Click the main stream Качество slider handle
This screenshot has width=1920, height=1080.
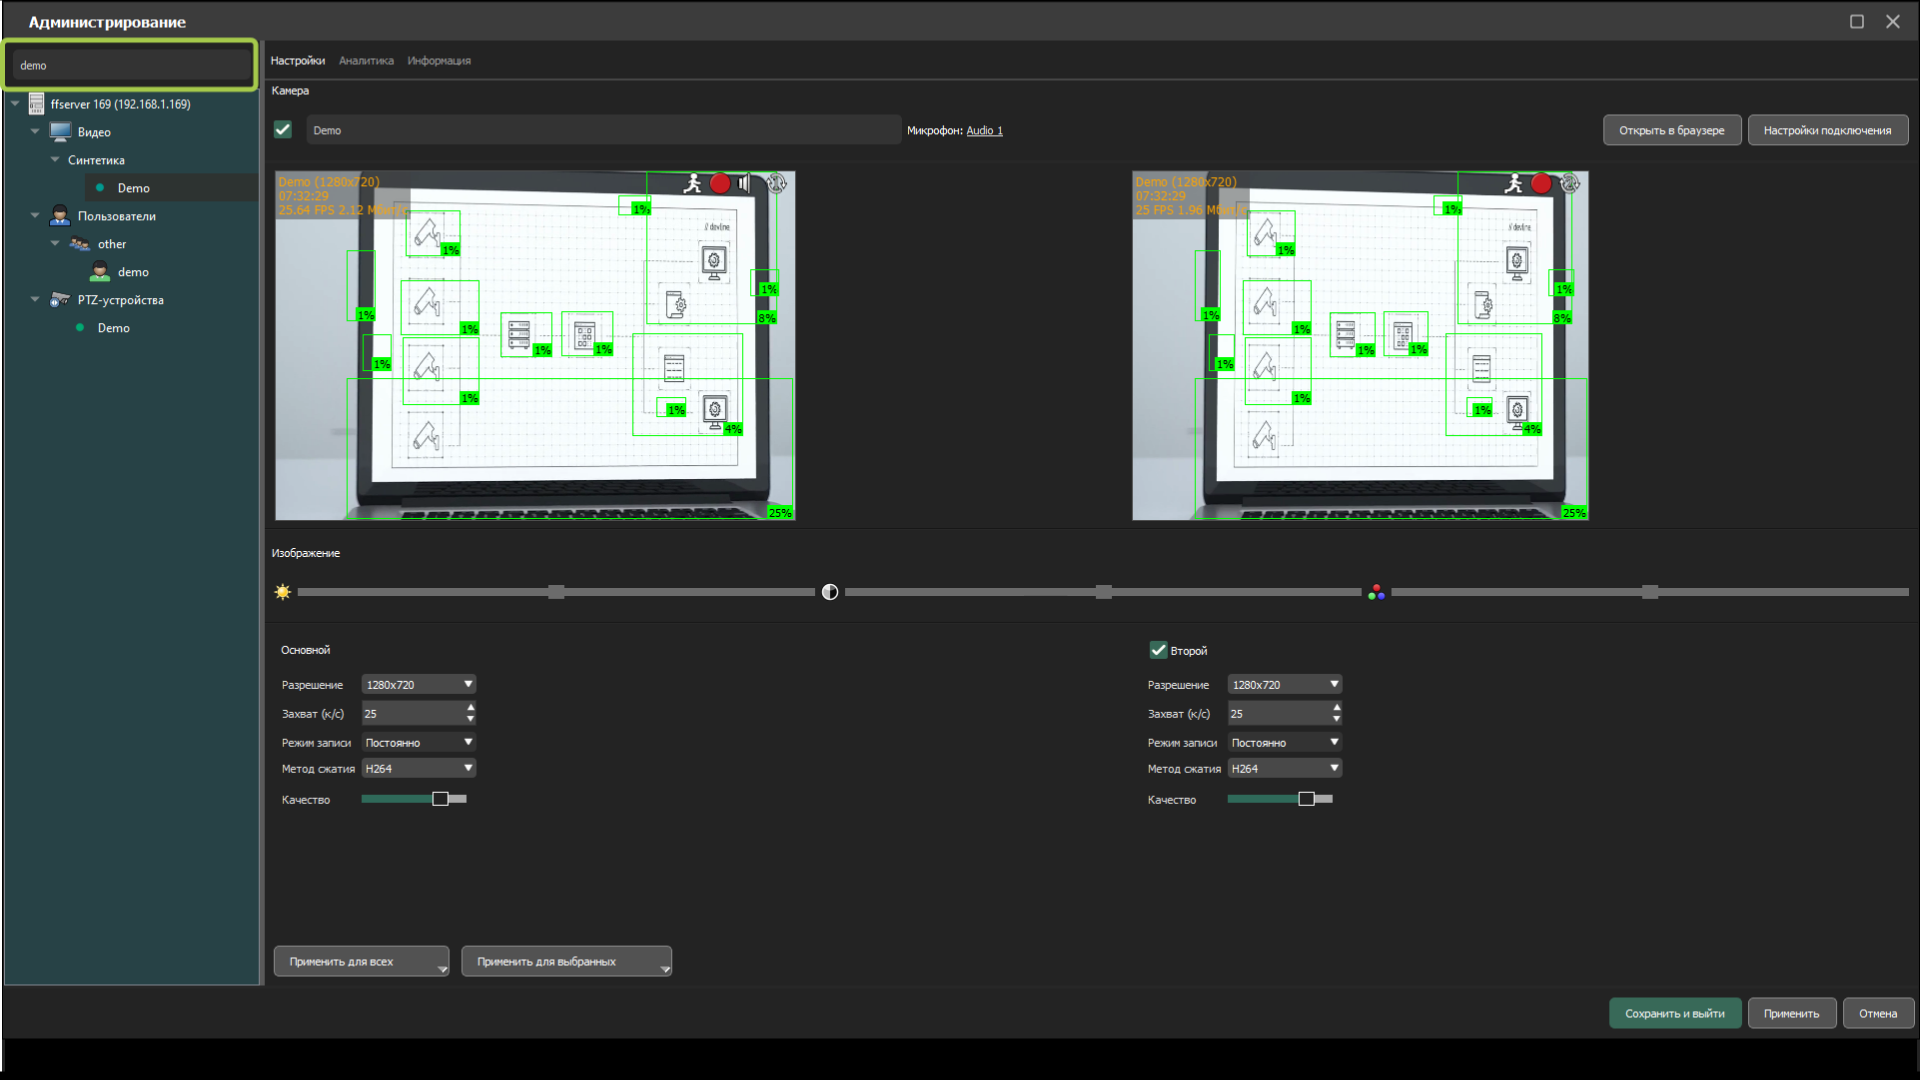[440, 799]
